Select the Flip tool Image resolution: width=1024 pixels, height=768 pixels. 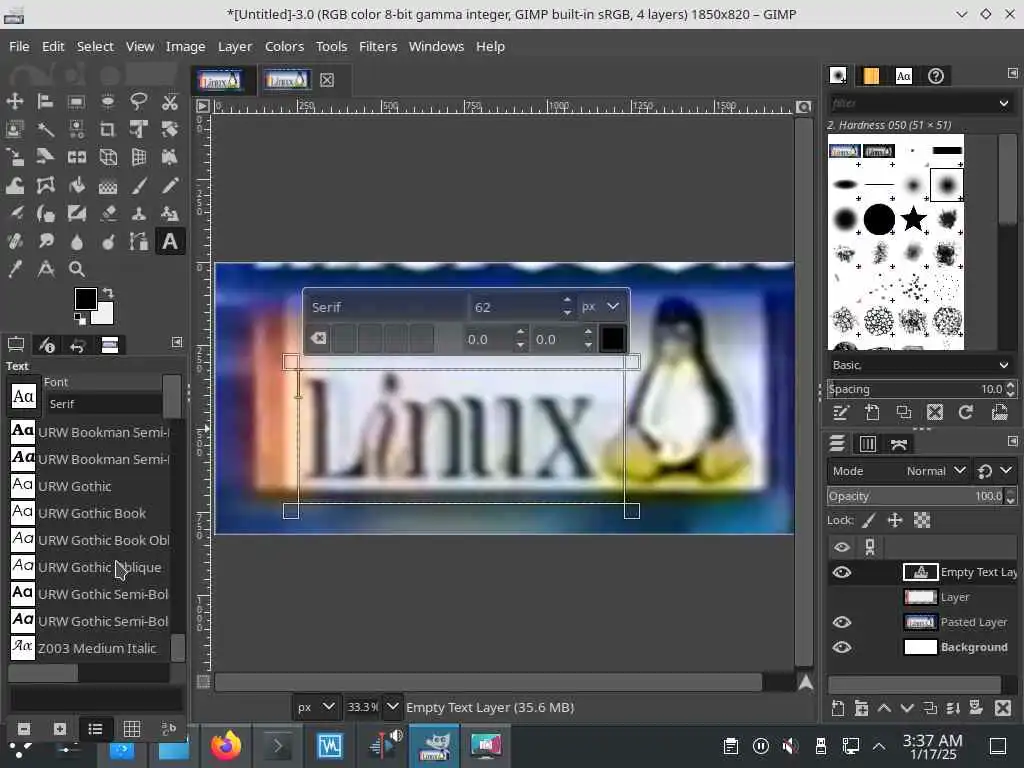(x=76, y=157)
